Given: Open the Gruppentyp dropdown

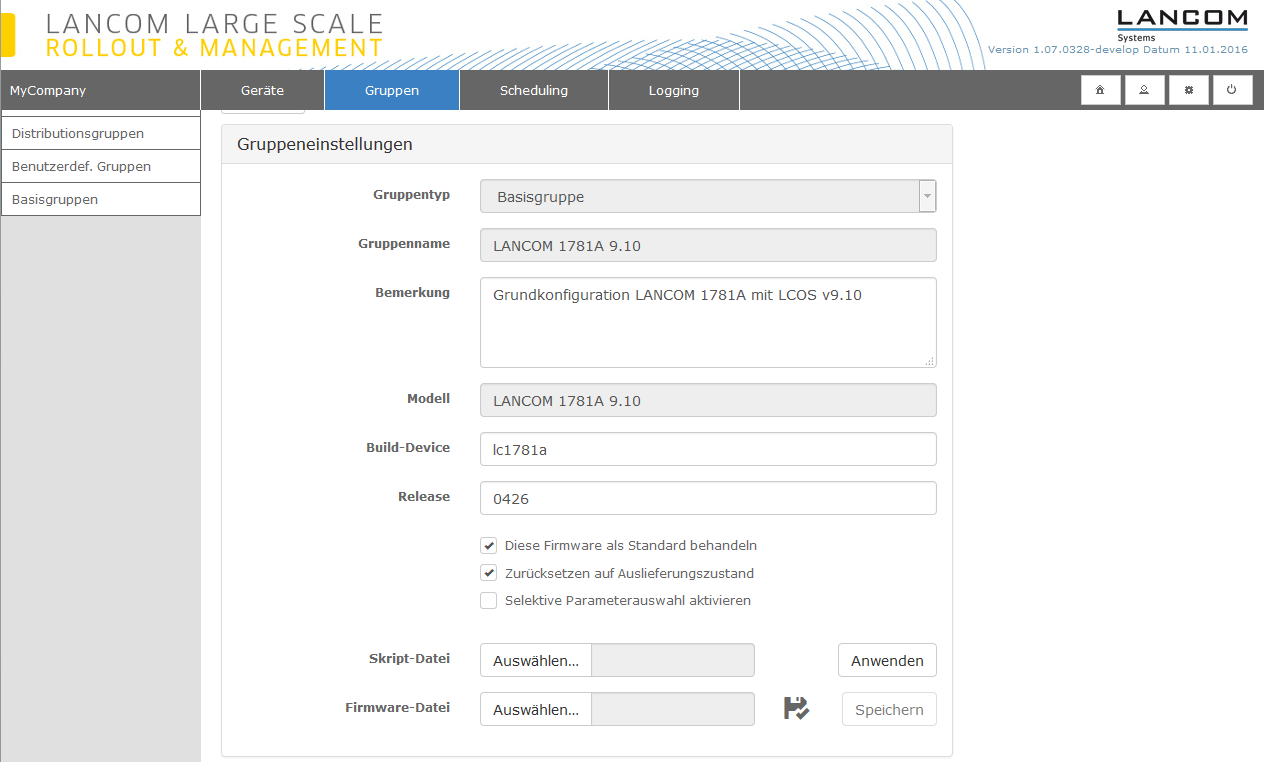Looking at the screenshot, I should tap(708, 197).
